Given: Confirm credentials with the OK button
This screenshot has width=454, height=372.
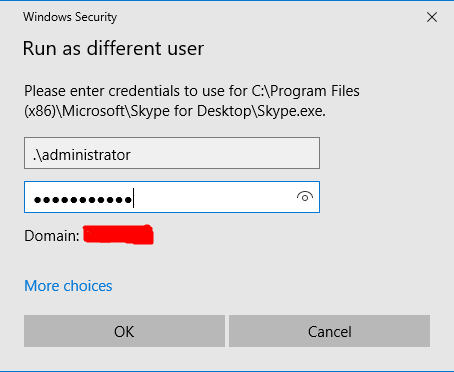Looking at the screenshot, I should pyautogui.click(x=124, y=331).
